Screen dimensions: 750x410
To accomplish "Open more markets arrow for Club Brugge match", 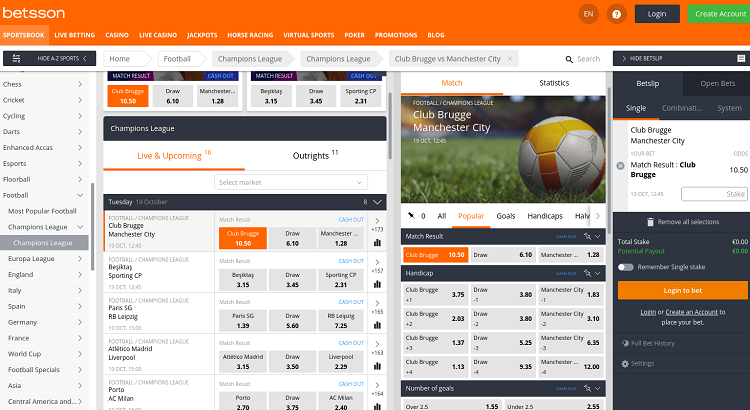I will (377, 221).
